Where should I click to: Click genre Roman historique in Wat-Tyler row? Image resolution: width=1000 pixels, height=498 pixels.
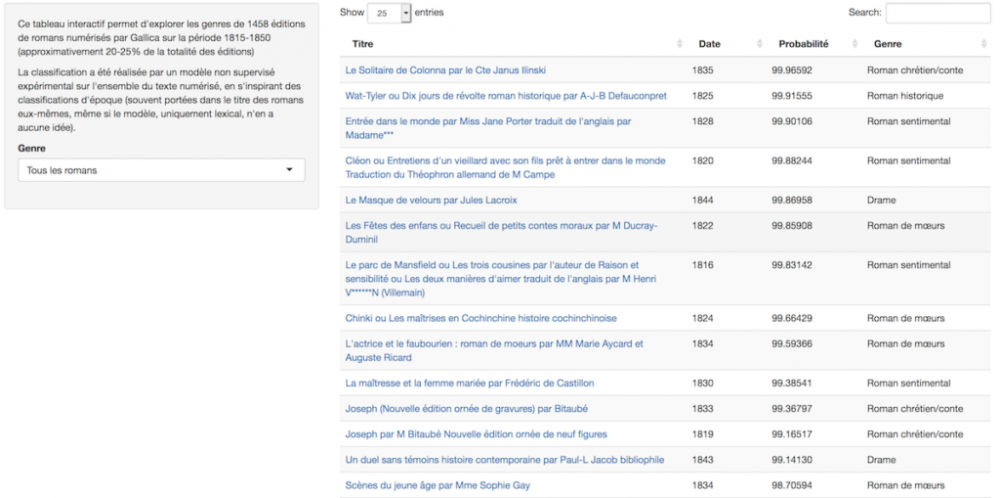[x=905, y=96]
